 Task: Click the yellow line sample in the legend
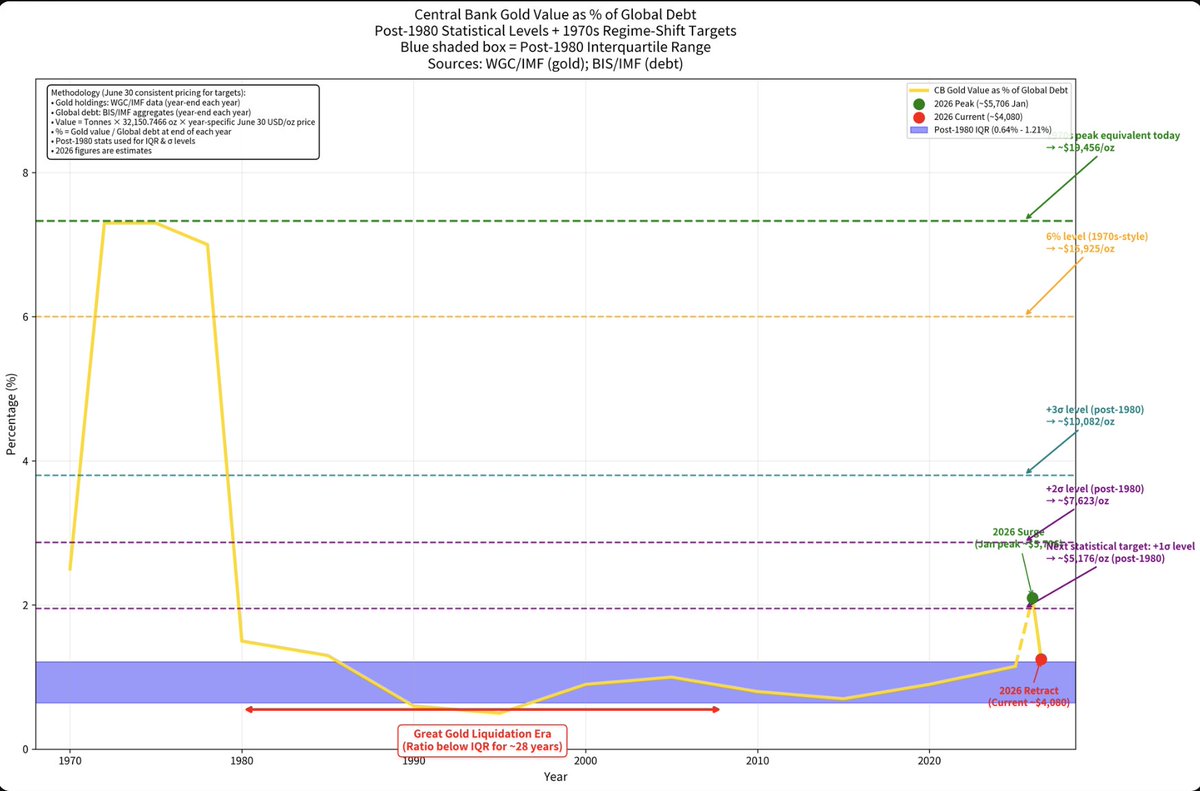(920, 93)
